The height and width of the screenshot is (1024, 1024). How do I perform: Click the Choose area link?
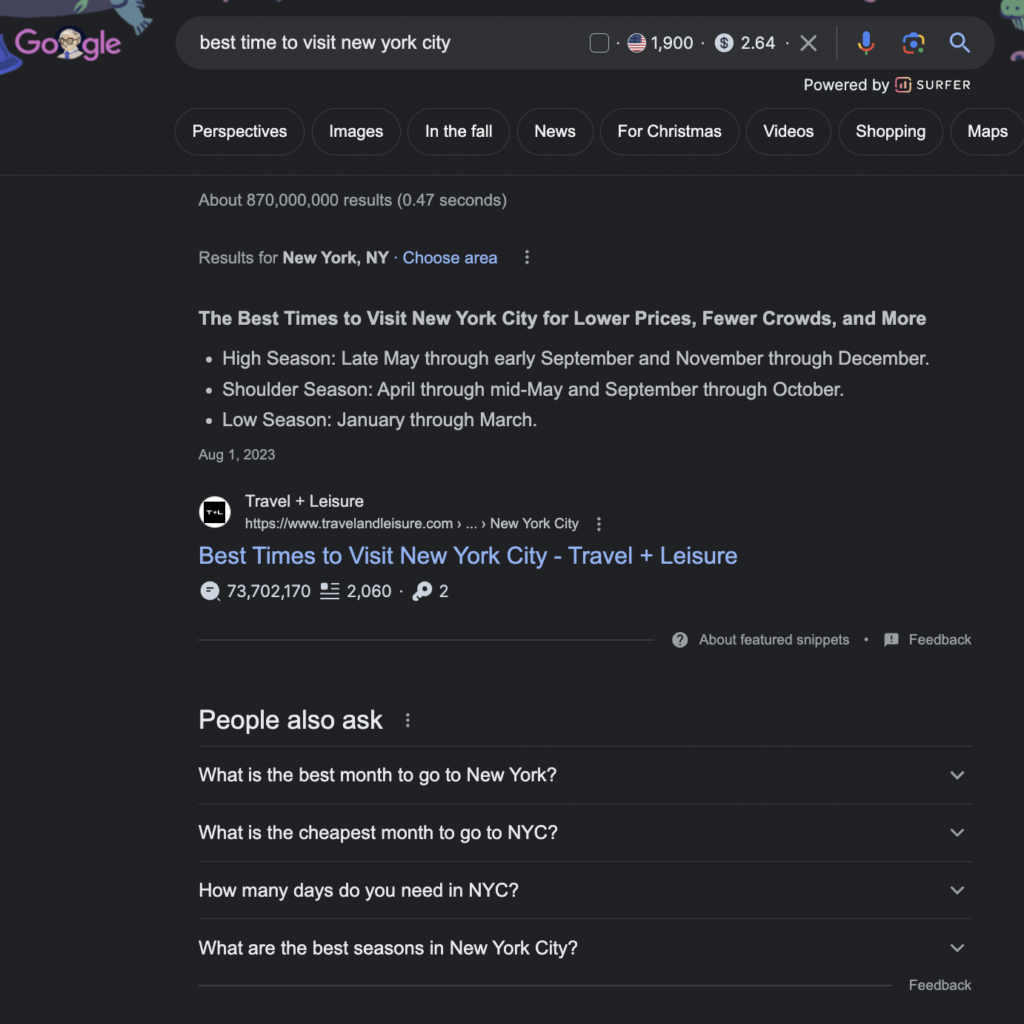[x=450, y=258]
